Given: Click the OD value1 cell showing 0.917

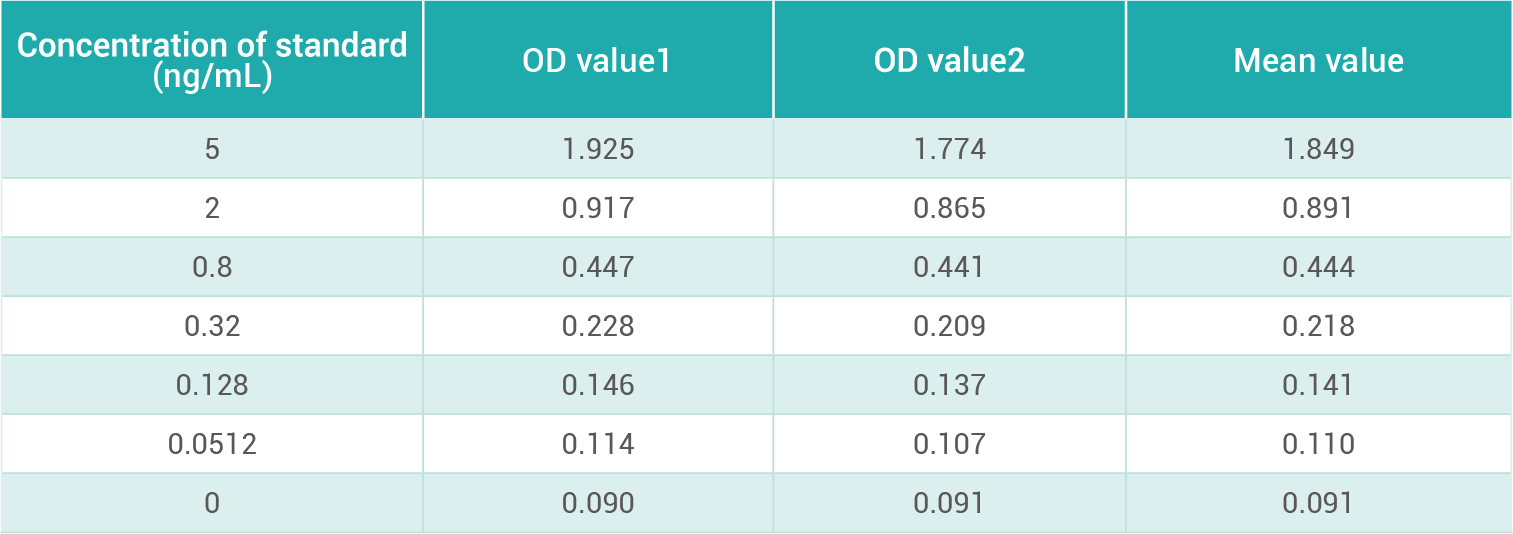Looking at the screenshot, I should [x=597, y=208].
